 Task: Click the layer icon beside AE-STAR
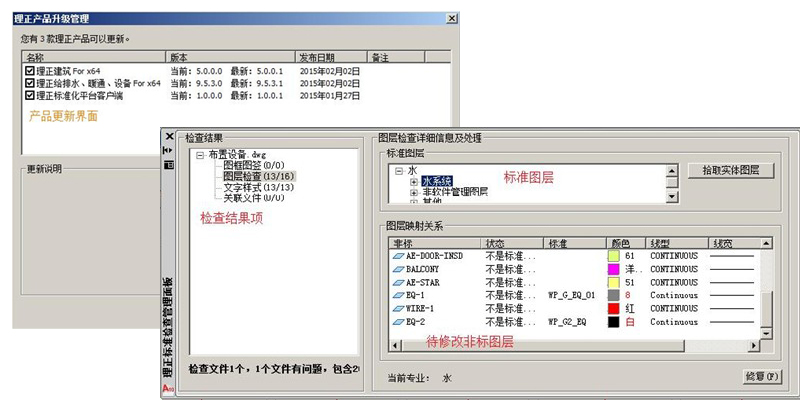397,282
